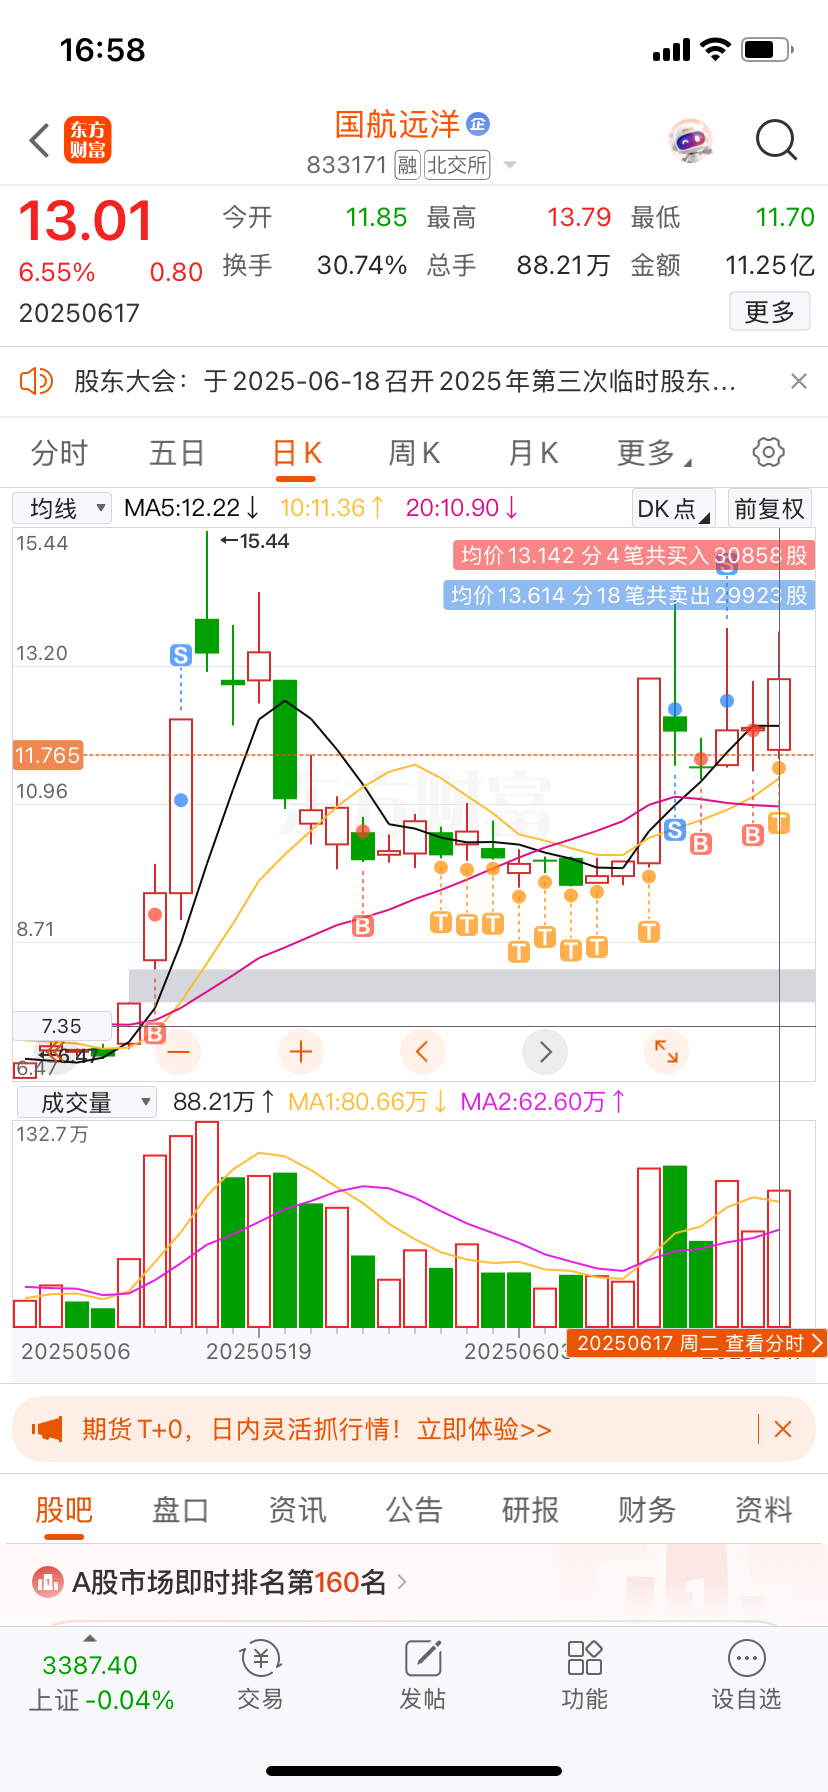Tap the megaphone icon in futures banner
828x1792 pixels.
pos(47,1429)
